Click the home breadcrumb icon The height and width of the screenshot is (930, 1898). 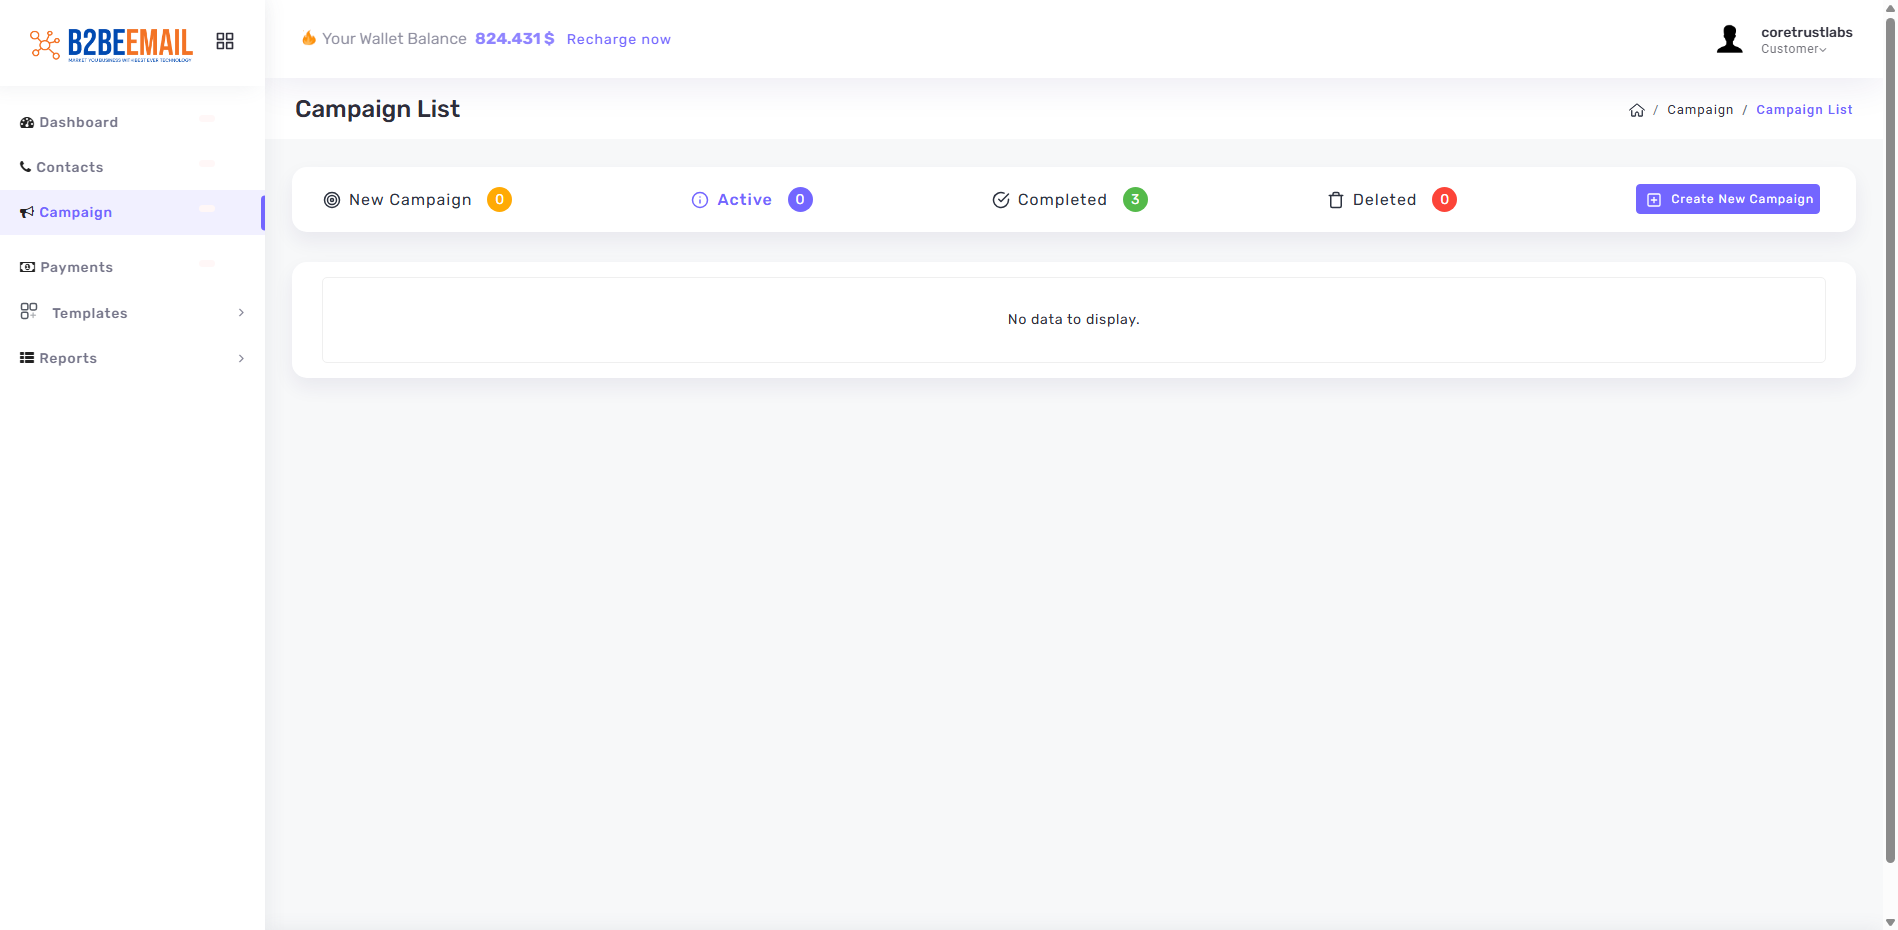[1636, 111]
